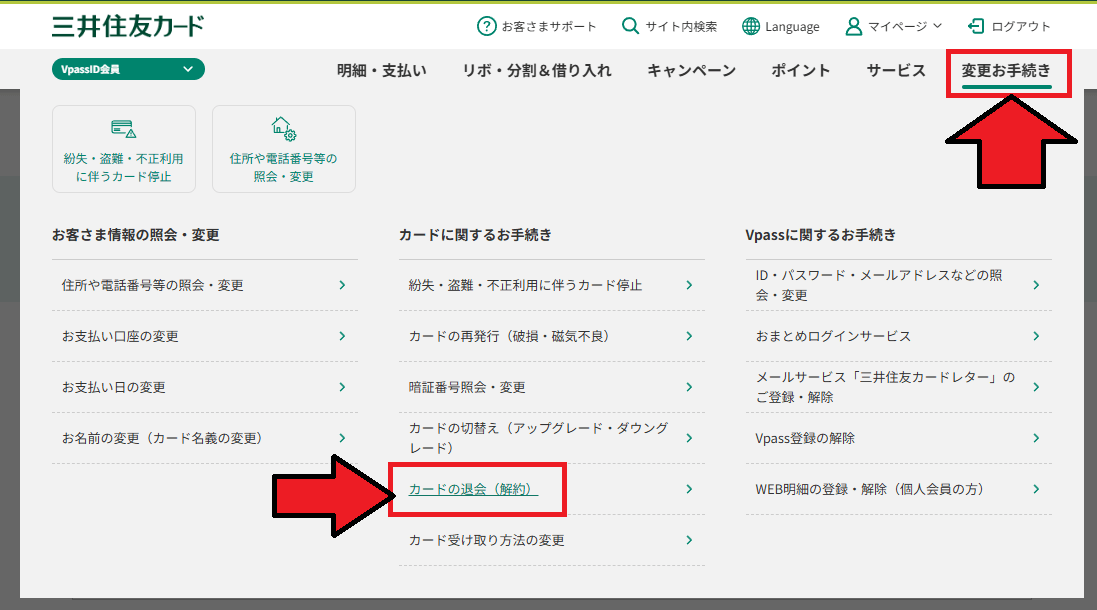Expand the VpassID会員 dropdown
This screenshot has height=610, width=1097.
point(128,69)
